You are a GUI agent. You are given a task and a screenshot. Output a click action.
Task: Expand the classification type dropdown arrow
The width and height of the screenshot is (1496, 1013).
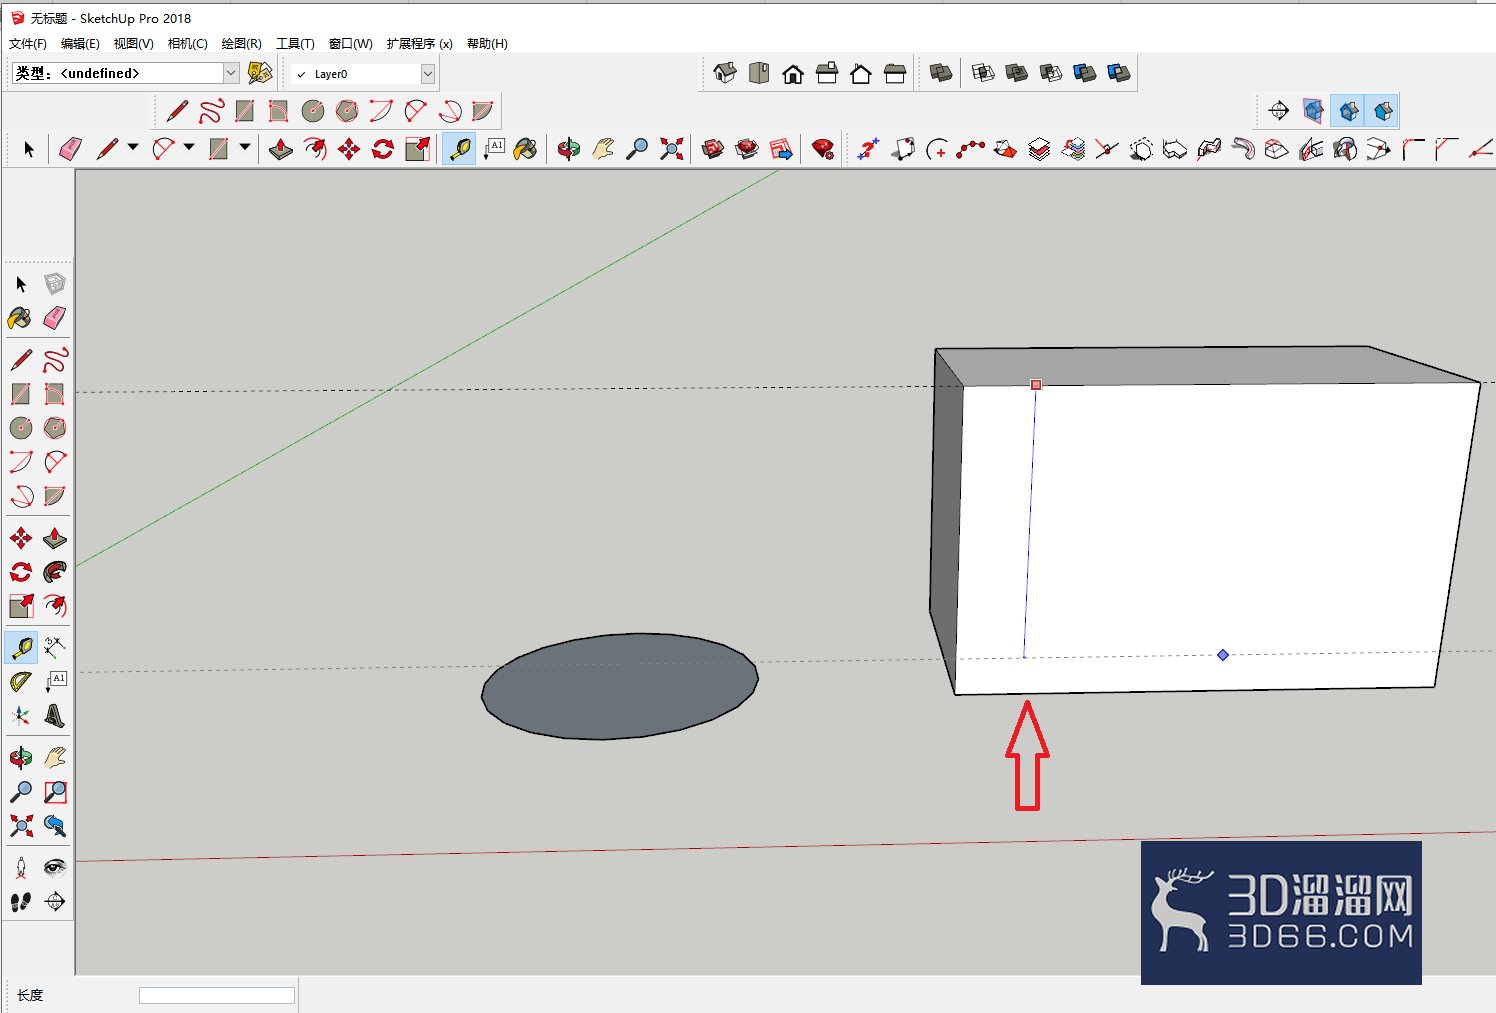[231, 73]
